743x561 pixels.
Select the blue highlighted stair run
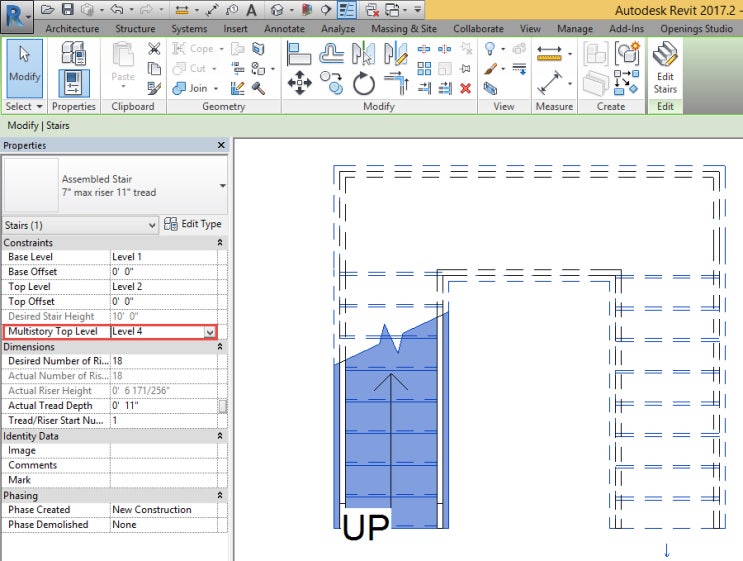click(391, 426)
